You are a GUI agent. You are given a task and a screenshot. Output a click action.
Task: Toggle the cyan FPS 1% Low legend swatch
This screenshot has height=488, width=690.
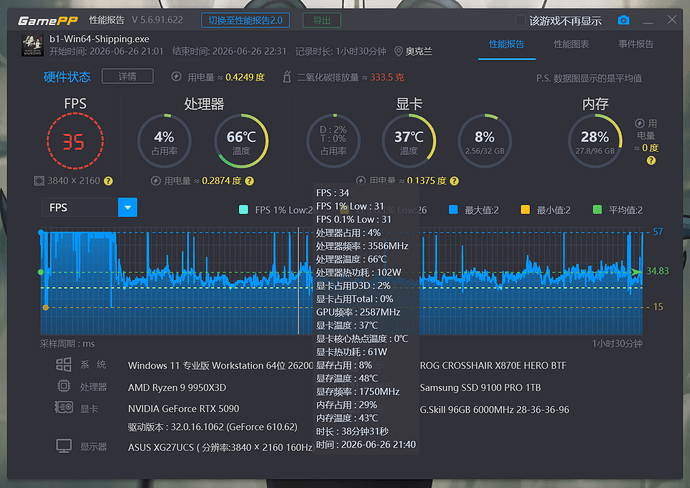243,209
